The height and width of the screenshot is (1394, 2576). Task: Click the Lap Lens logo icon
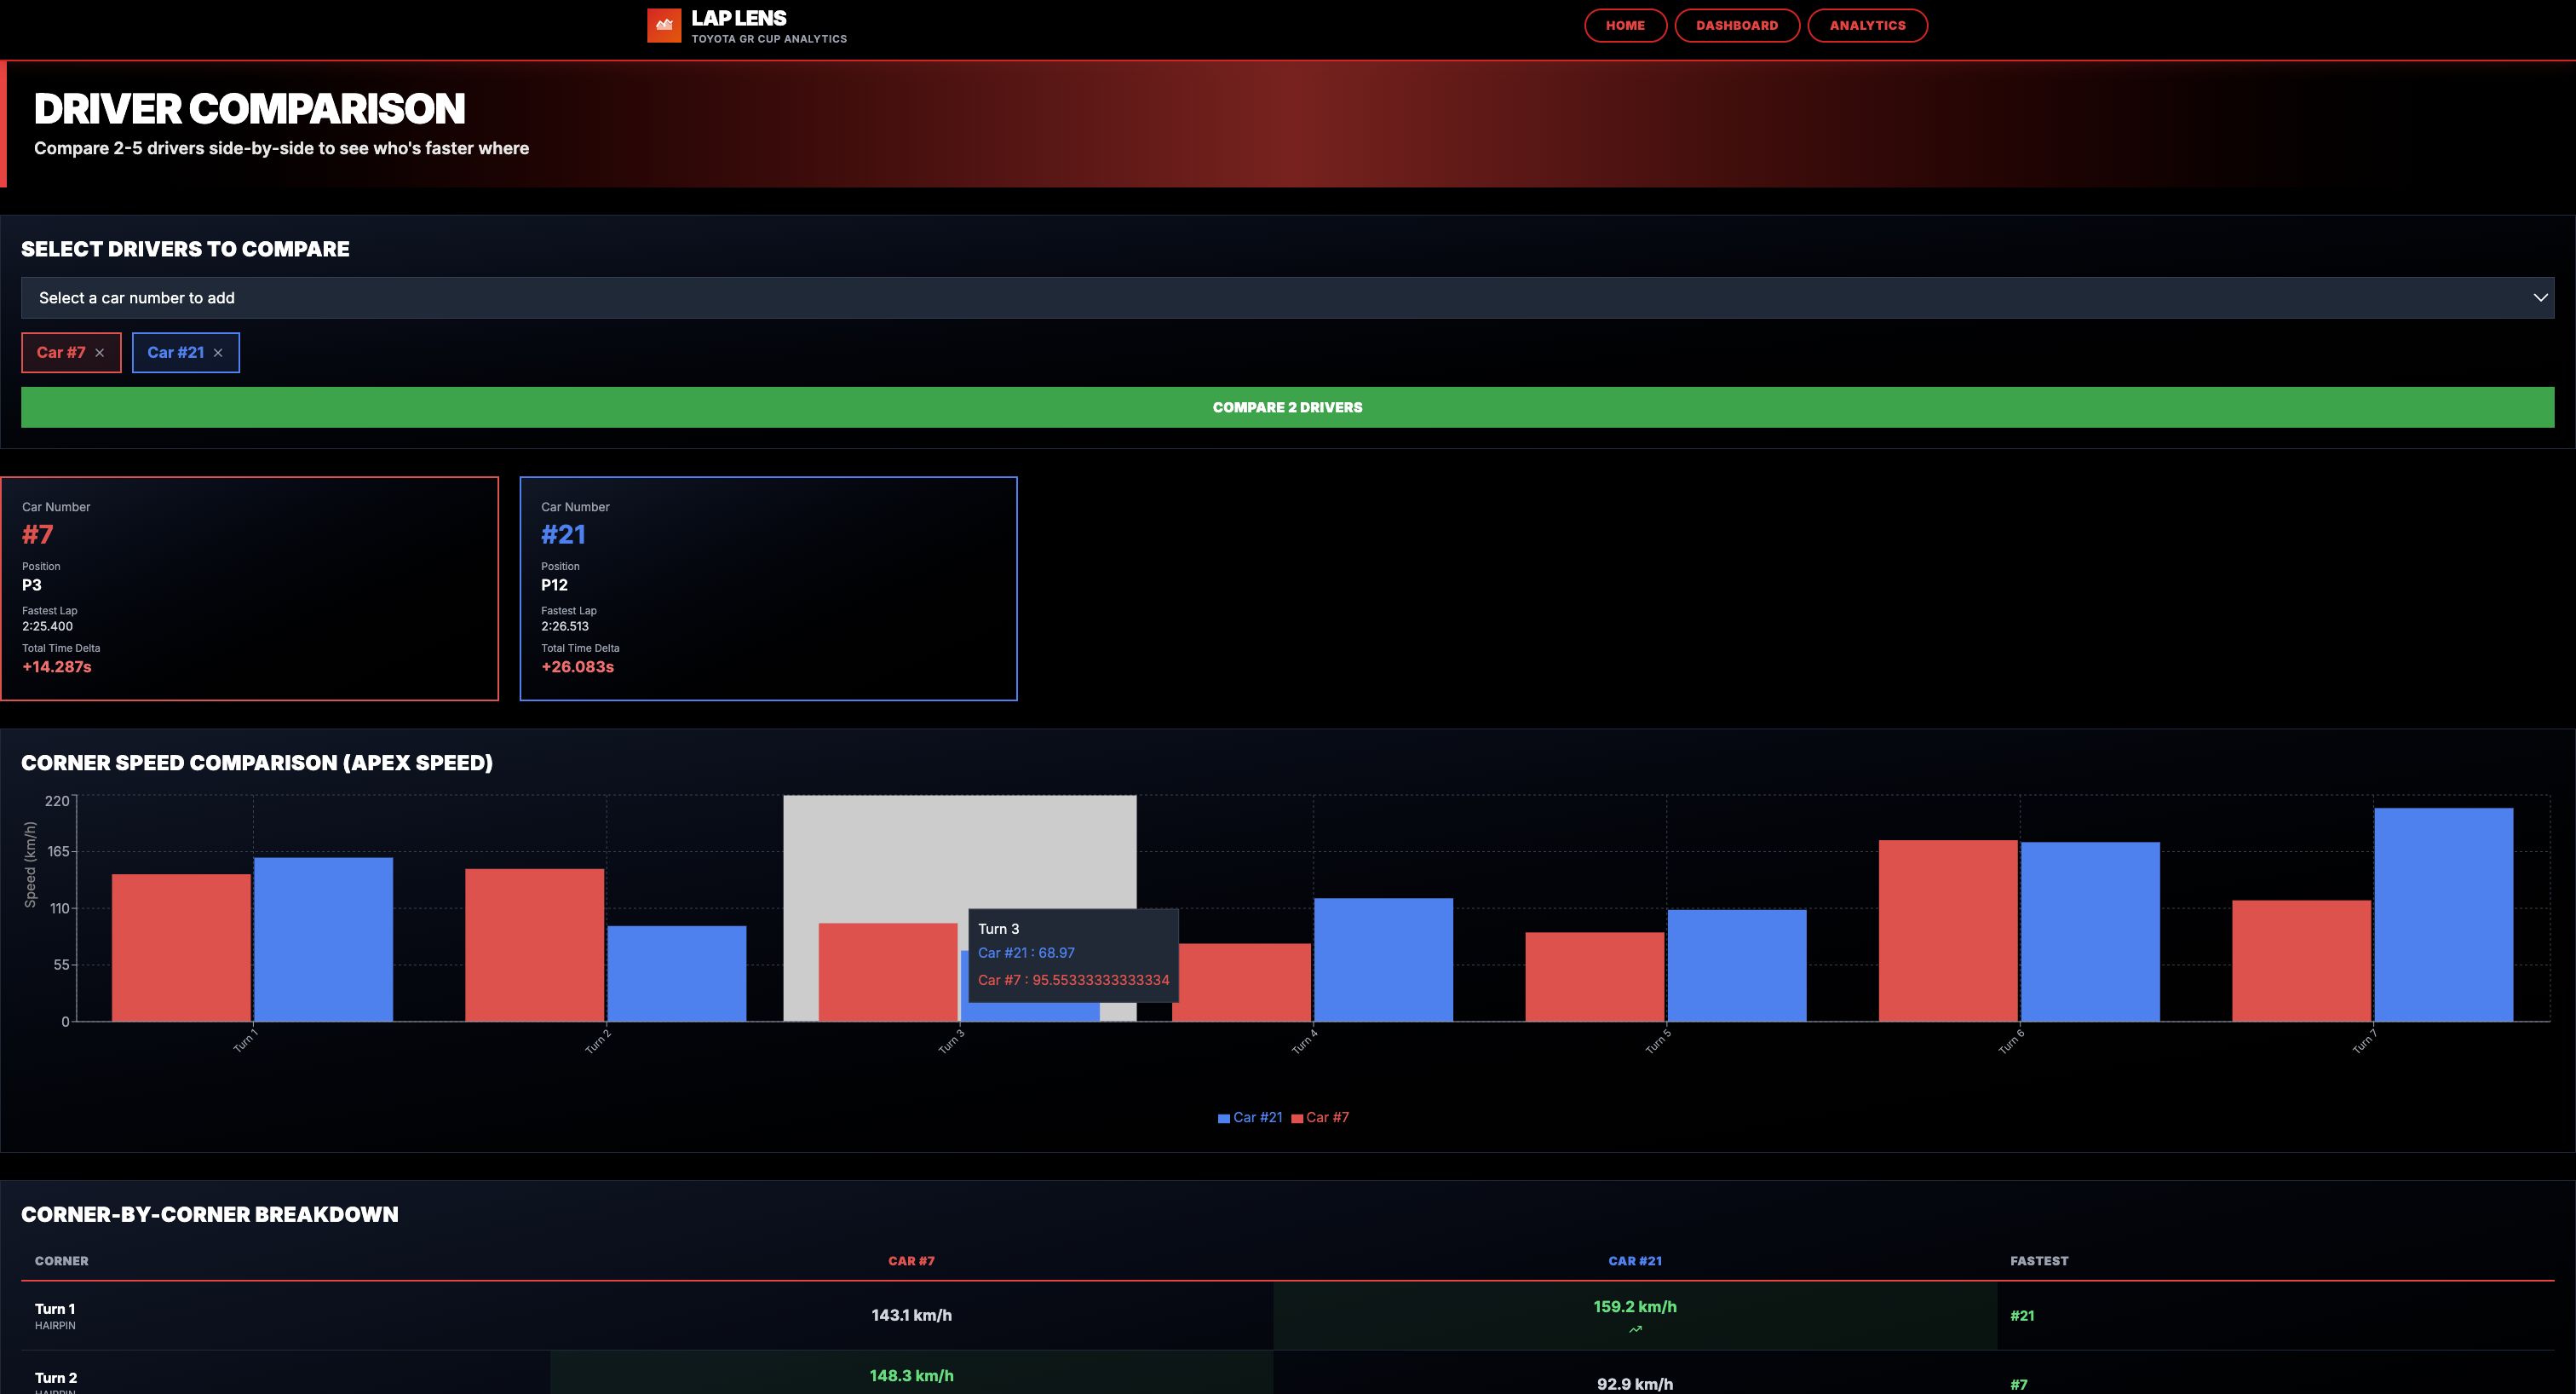coord(664,26)
